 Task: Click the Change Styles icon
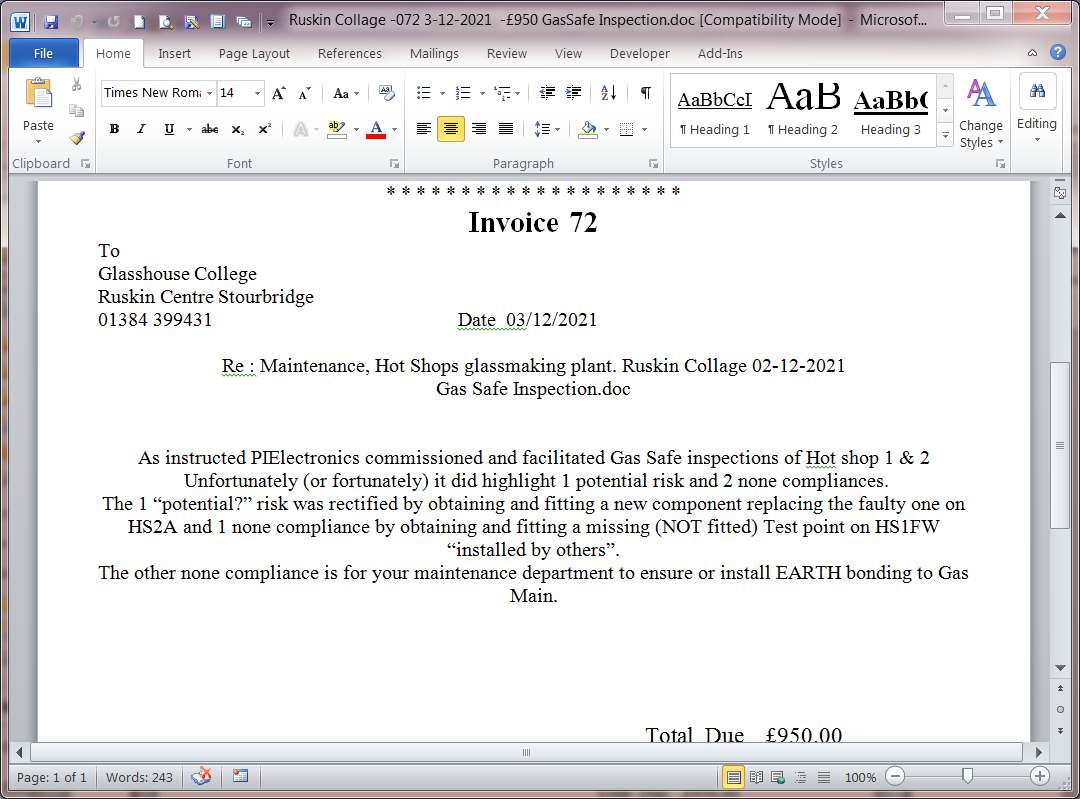[981, 94]
